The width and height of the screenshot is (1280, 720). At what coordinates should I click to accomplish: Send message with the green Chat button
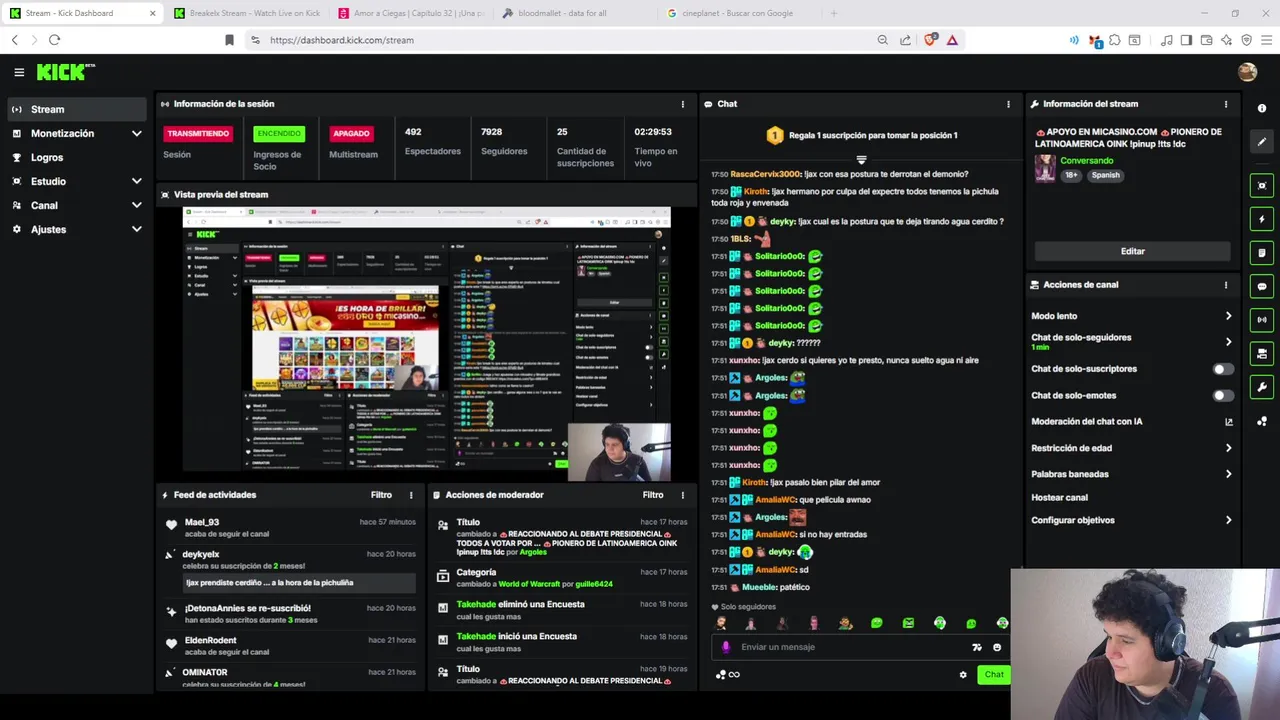[x=994, y=675]
